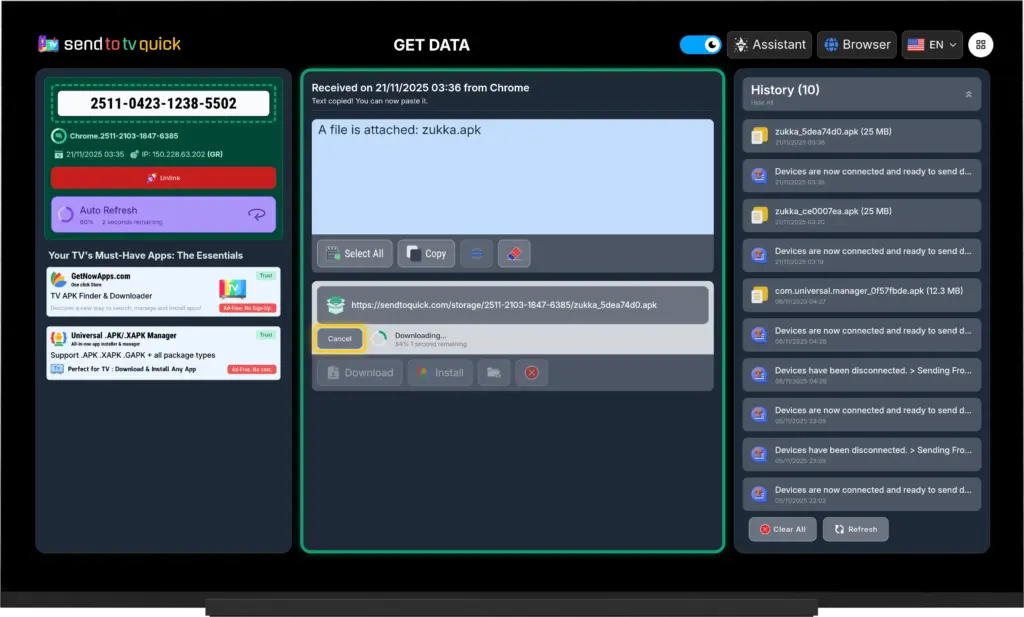Click the Auto Refresh loop icon
Screen dimensions: 1024x617
click(257, 214)
